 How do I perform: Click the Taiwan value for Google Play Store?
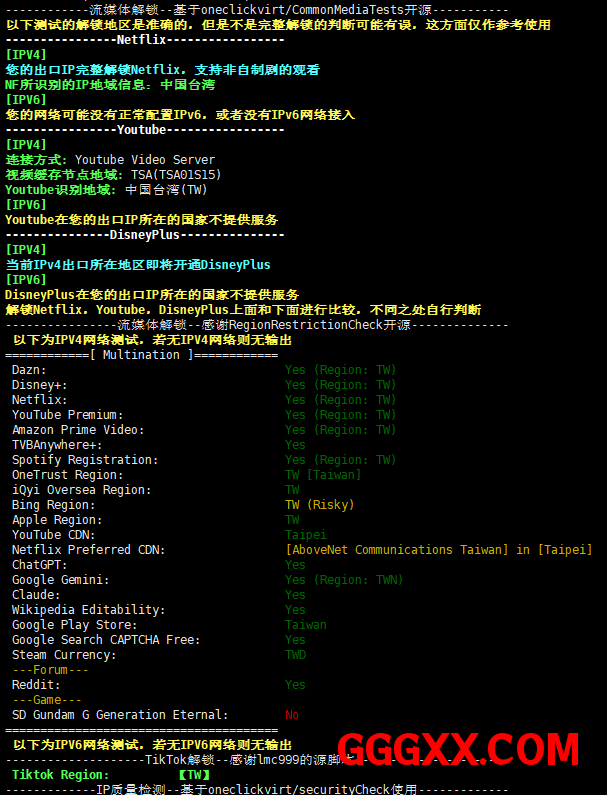point(306,625)
